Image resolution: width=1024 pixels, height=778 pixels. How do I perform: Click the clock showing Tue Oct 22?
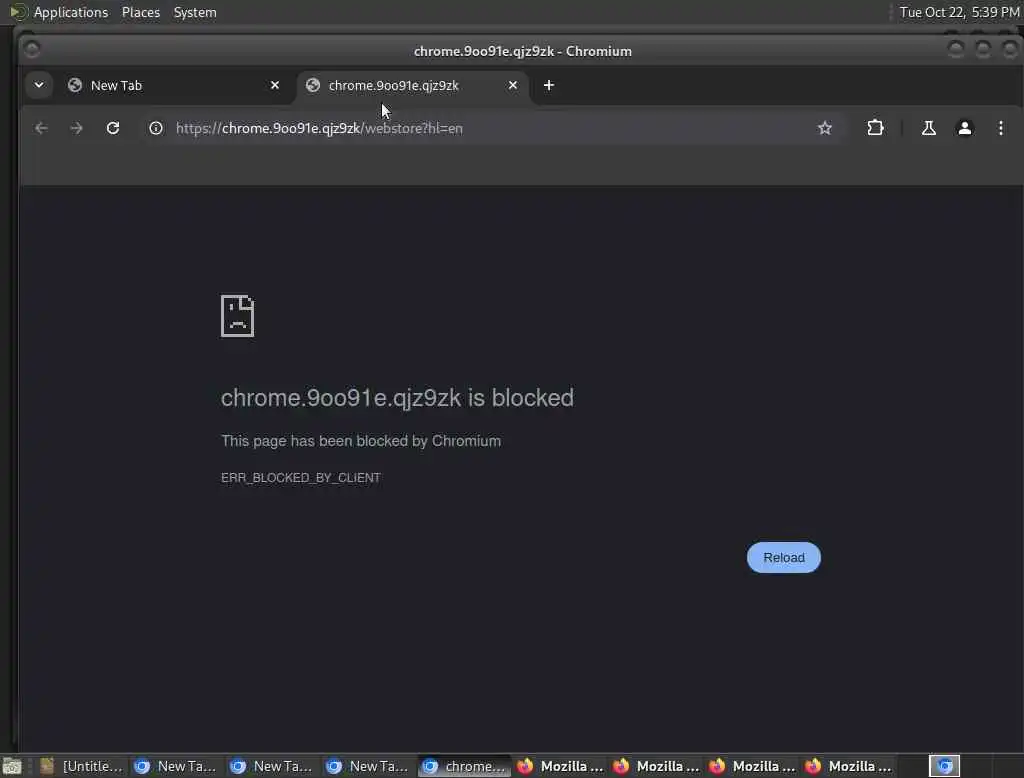[959, 12]
